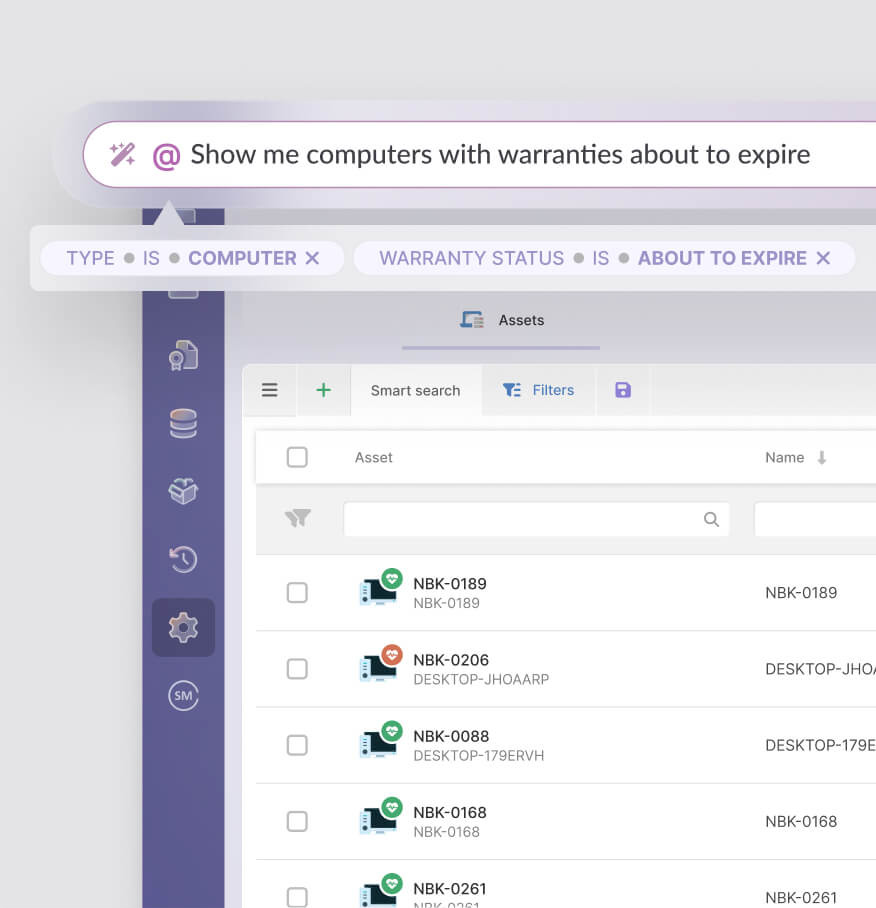Switch to the Smart search tab

[415, 390]
